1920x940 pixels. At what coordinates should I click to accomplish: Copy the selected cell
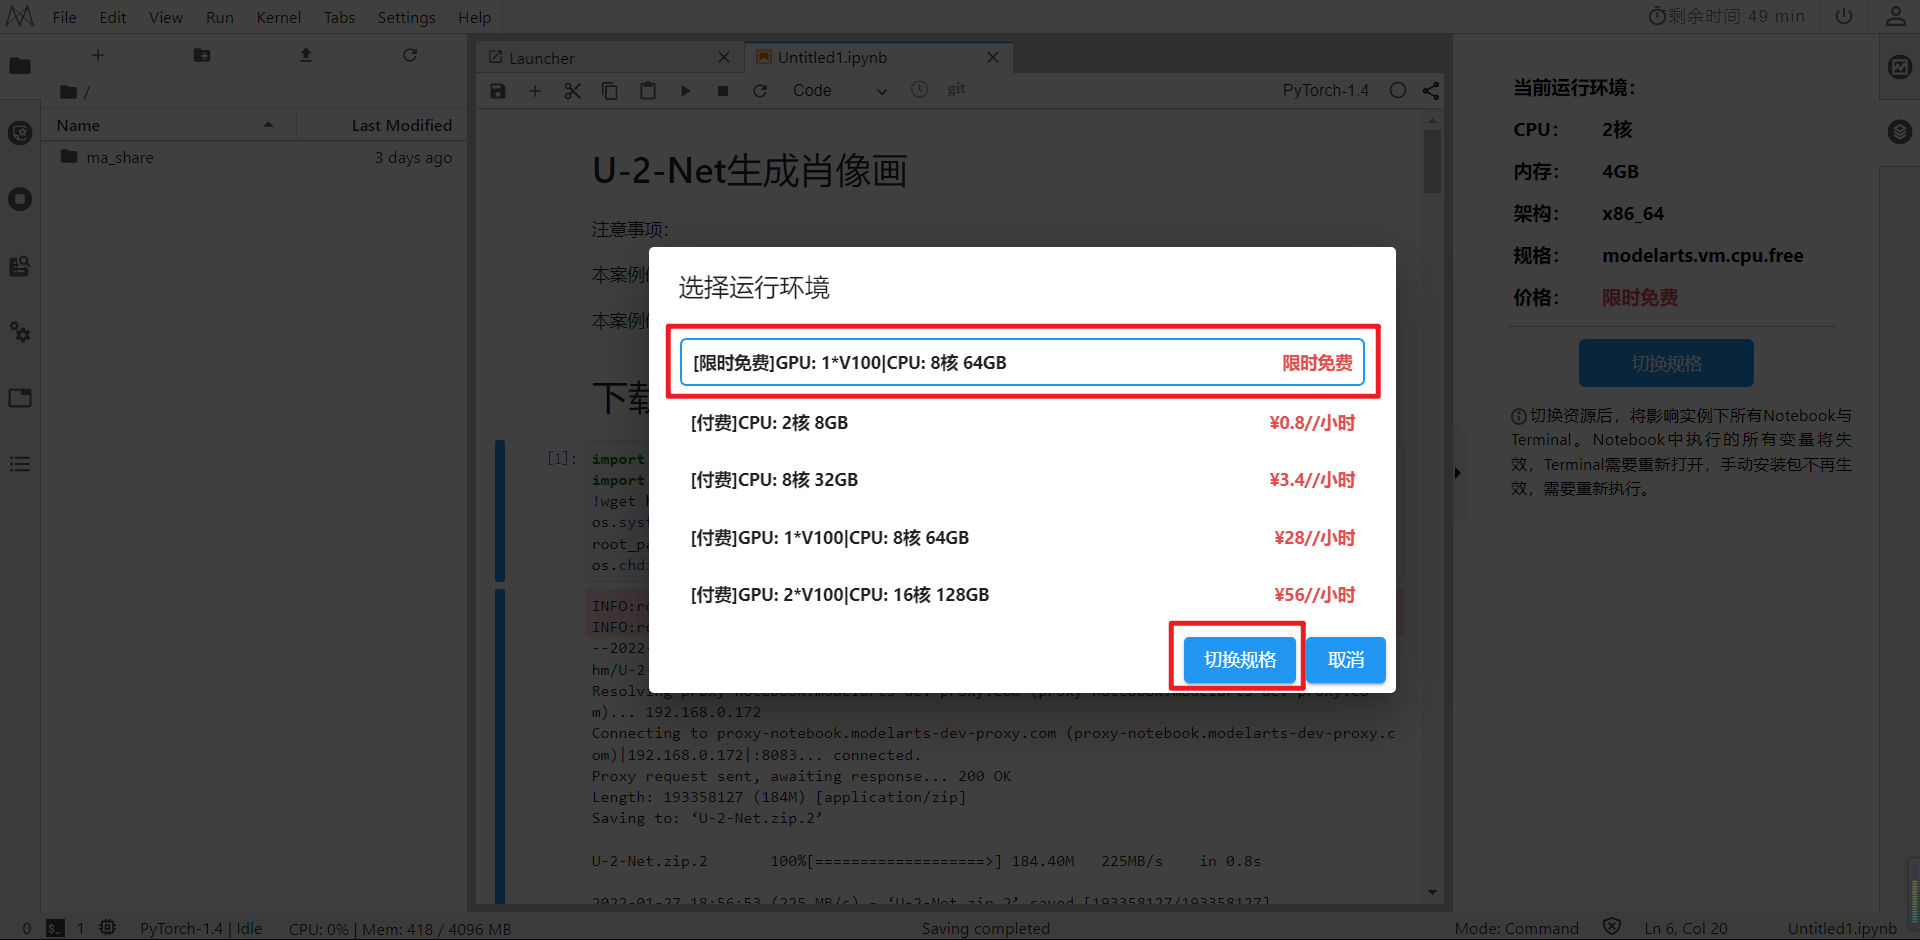click(610, 91)
